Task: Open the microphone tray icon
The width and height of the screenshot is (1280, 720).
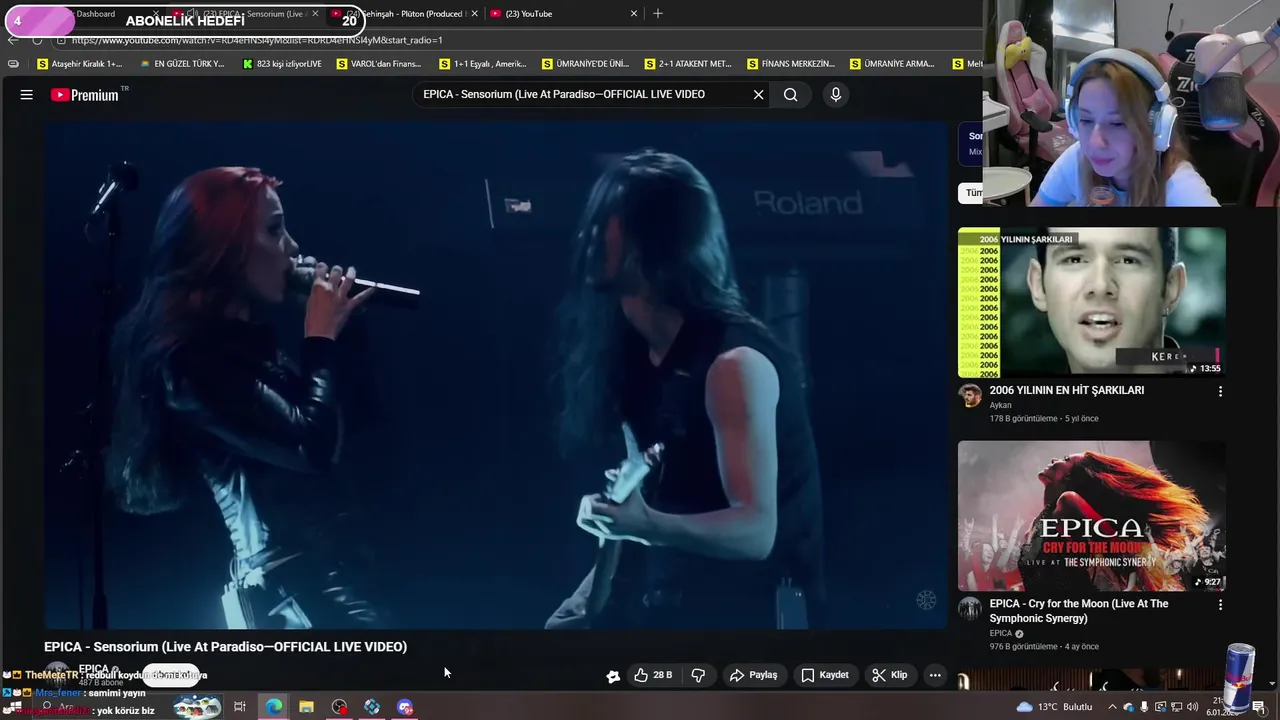Action: tap(1145, 707)
